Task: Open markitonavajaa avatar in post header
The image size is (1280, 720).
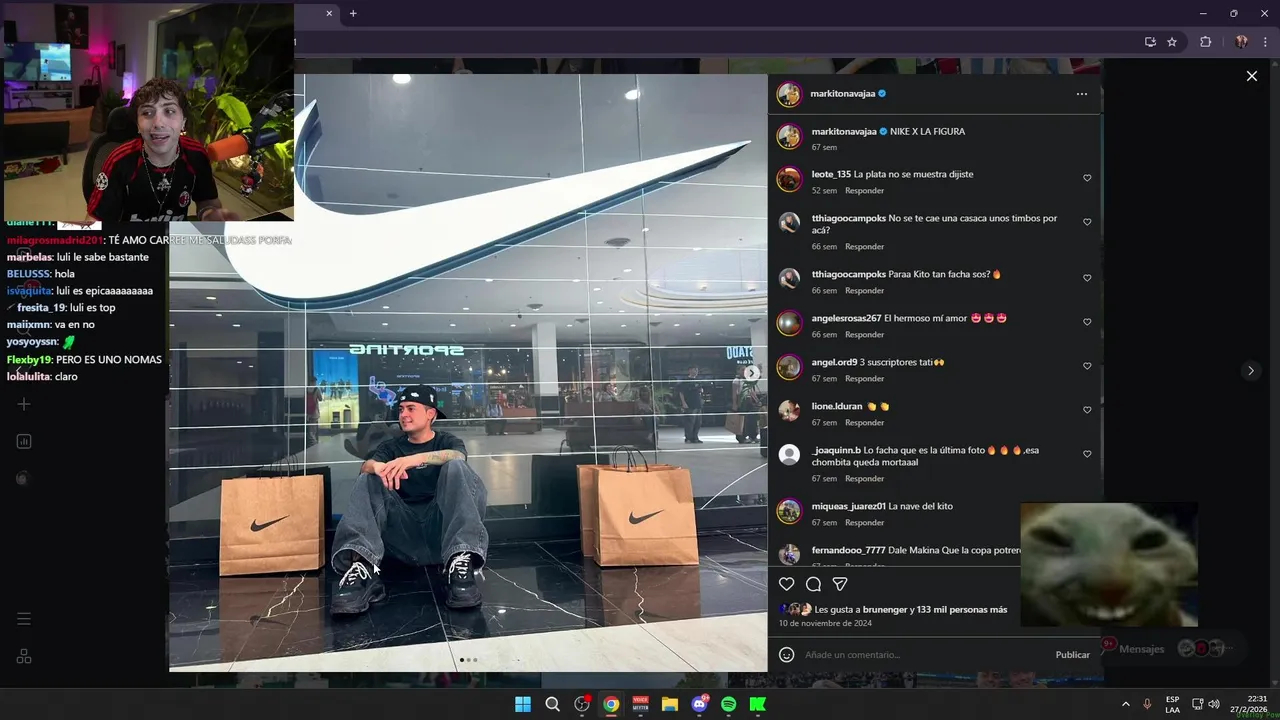Action: coord(789,94)
